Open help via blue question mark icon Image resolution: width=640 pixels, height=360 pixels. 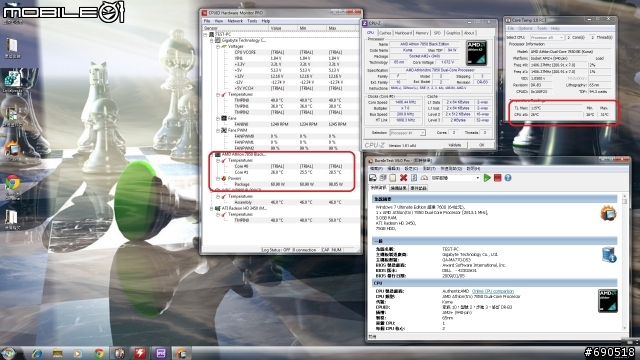pyautogui.click(x=508, y=178)
